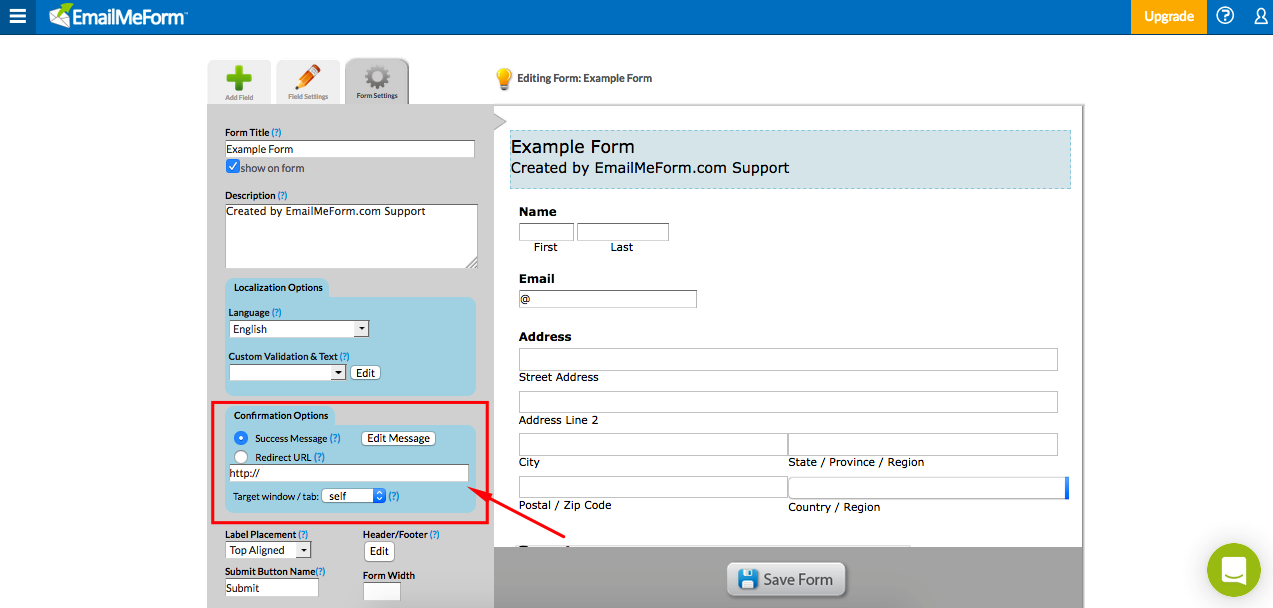The image size is (1273, 608).
Task: Select the Success Message radio button
Action: [x=241, y=438]
